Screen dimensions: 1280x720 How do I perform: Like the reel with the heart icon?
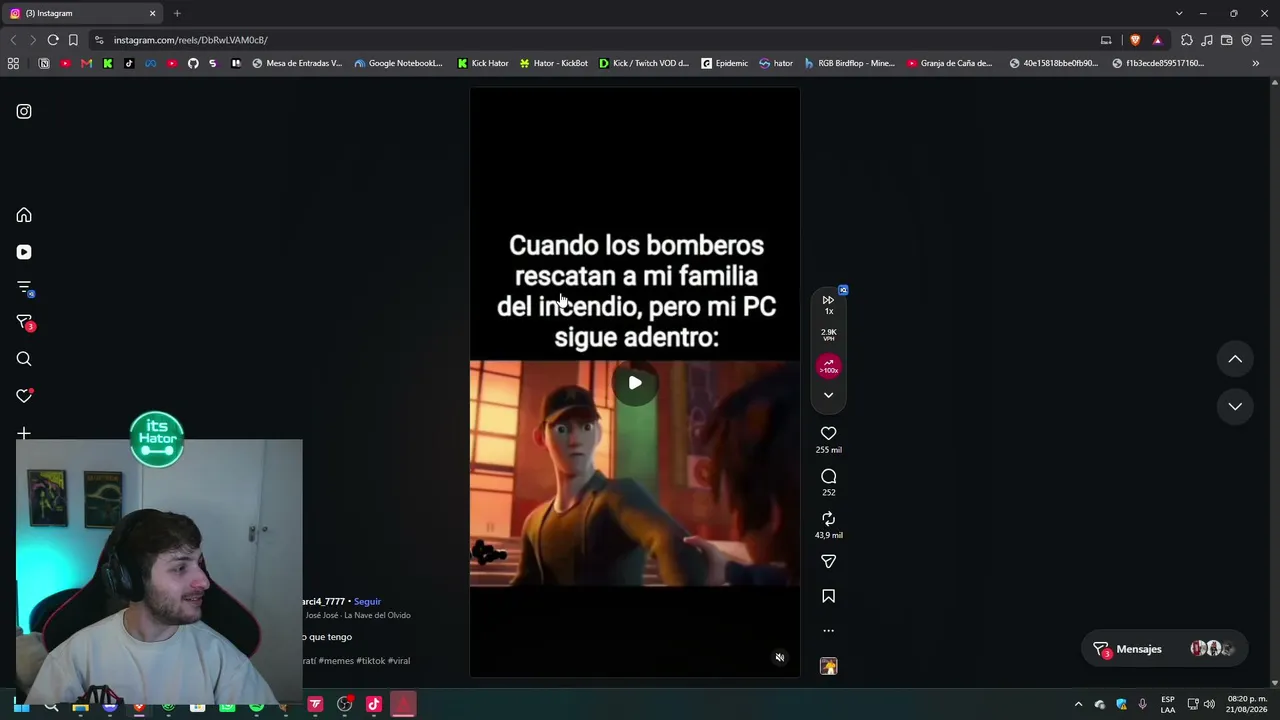point(828,433)
